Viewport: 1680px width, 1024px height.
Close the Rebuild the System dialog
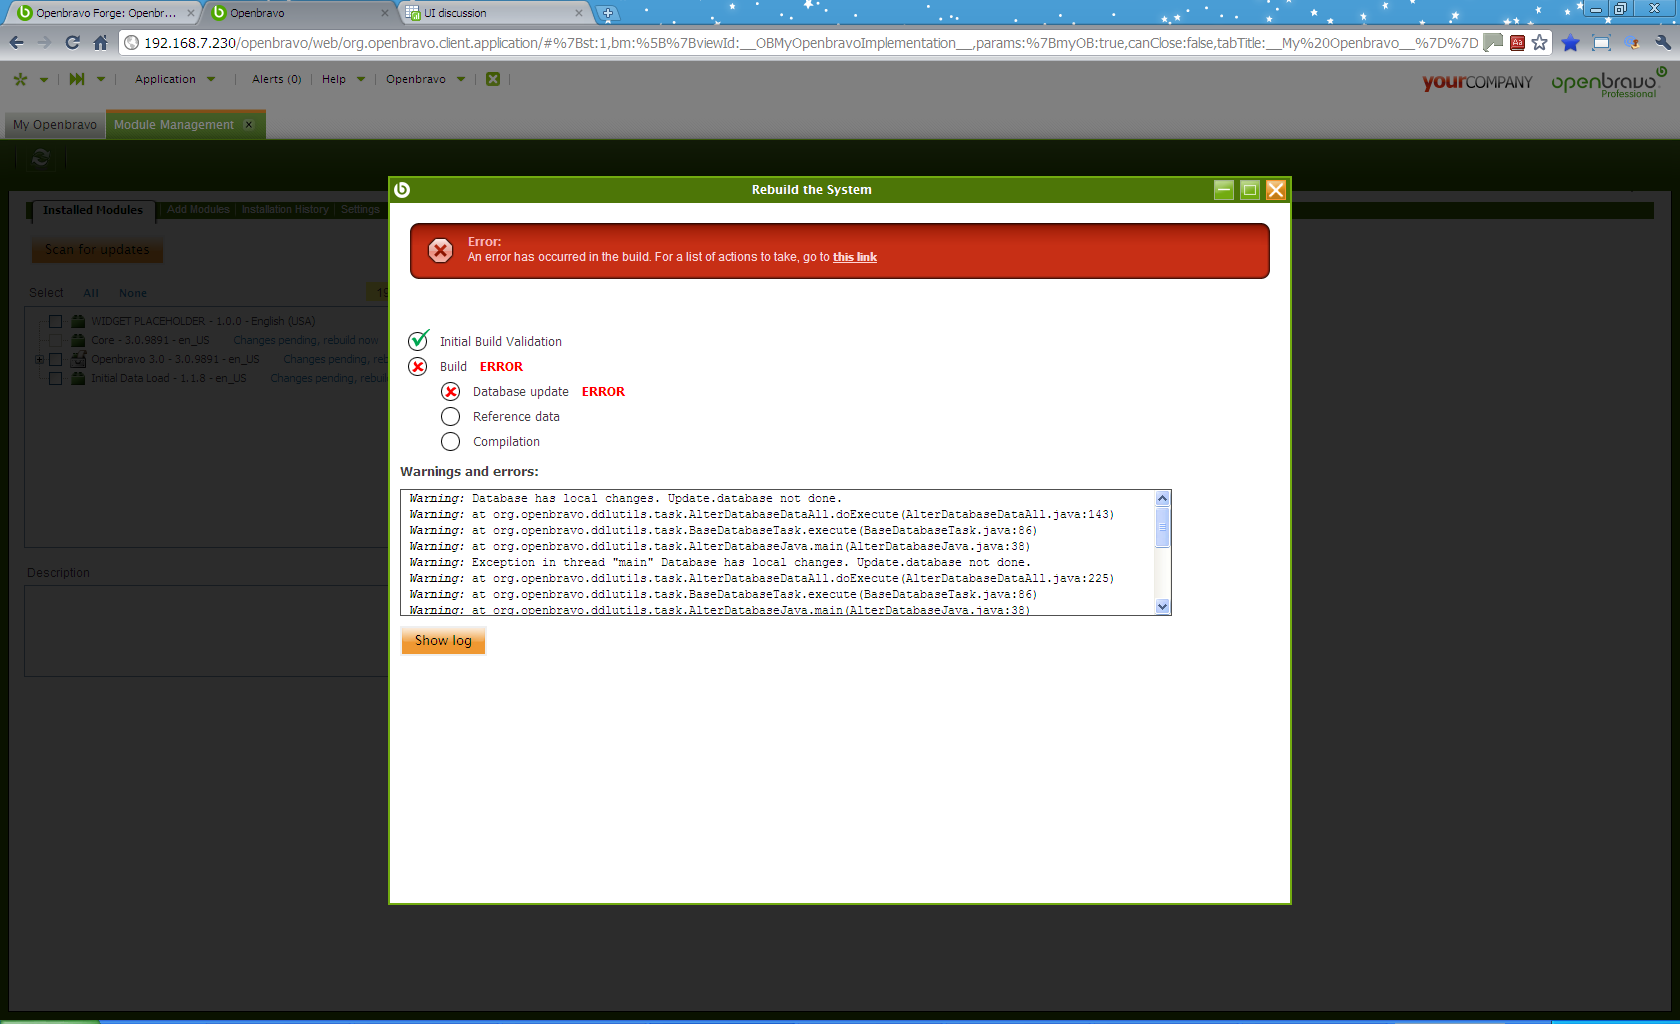tap(1276, 190)
